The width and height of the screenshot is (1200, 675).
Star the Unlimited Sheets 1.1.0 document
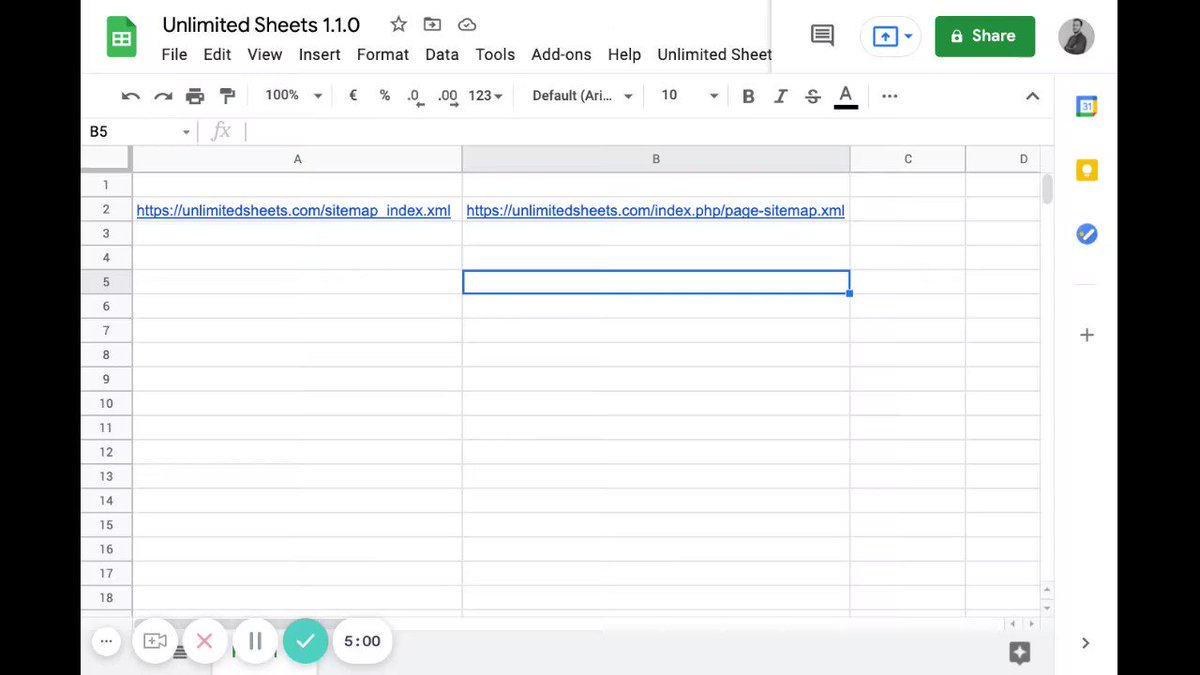398,24
